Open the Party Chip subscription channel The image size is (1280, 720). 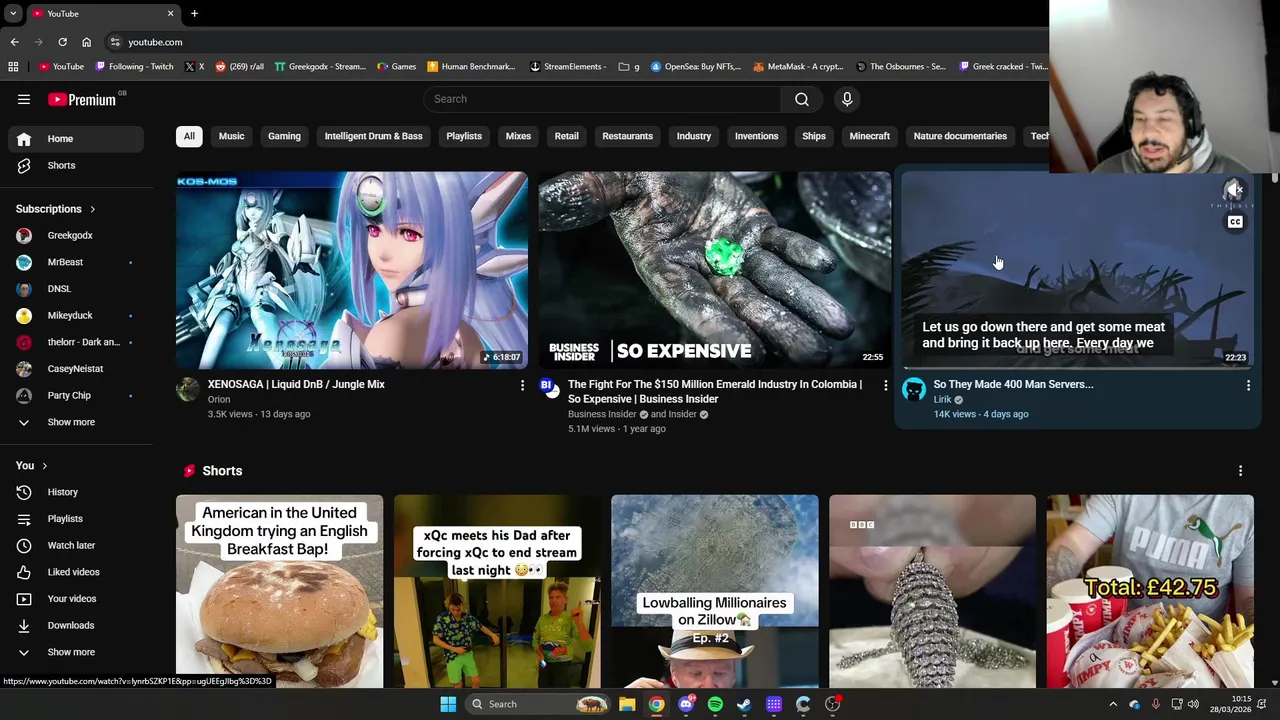click(x=76, y=396)
